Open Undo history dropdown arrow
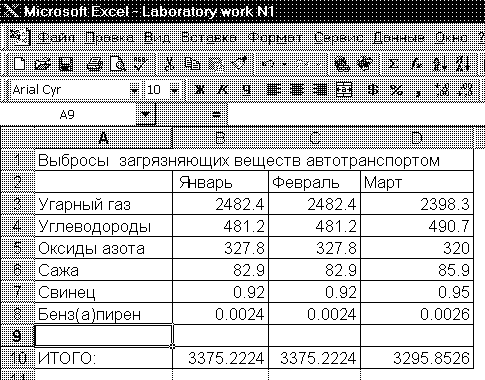Screen dimensions: 485x380 [285, 63]
